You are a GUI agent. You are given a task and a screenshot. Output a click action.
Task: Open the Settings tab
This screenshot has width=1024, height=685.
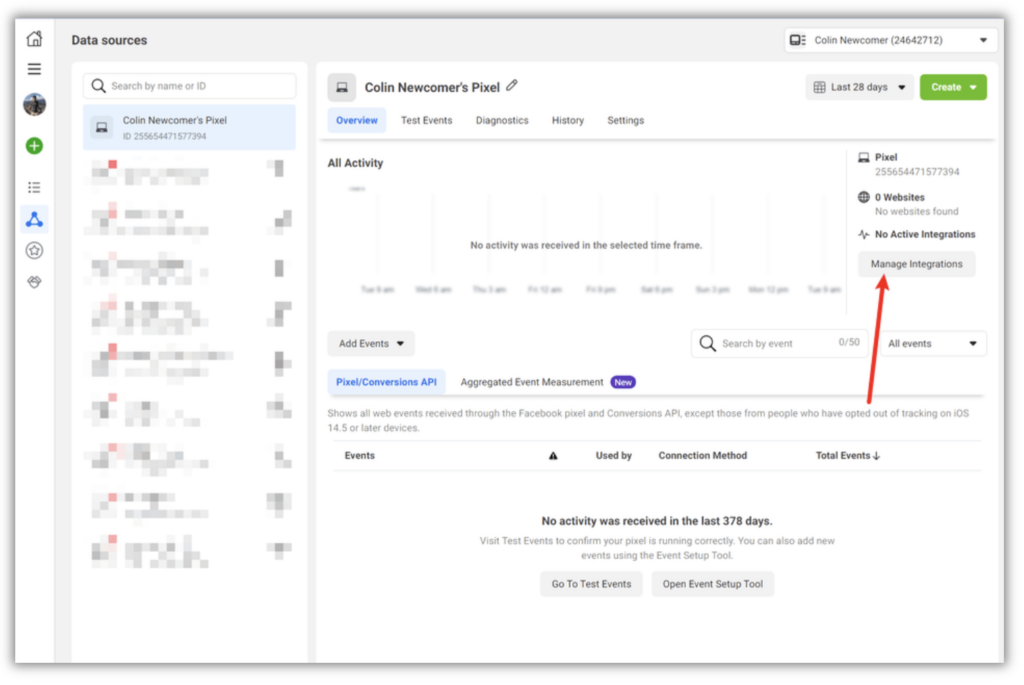[x=626, y=120]
